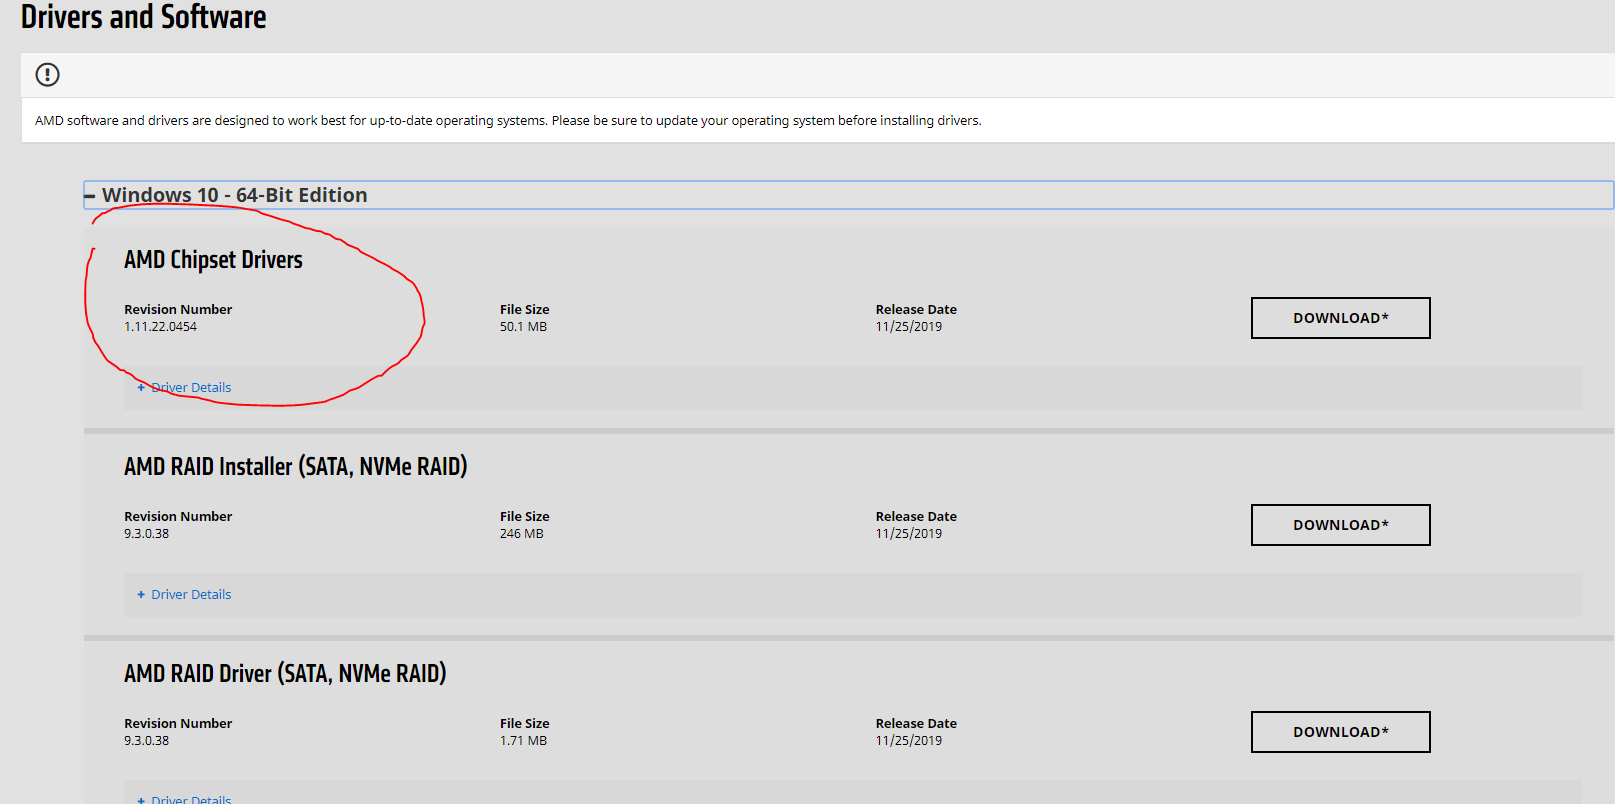Viewport: 1615px width, 804px height.
Task: Click the AMD Chipset Drivers release date value
Action: (909, 327)
